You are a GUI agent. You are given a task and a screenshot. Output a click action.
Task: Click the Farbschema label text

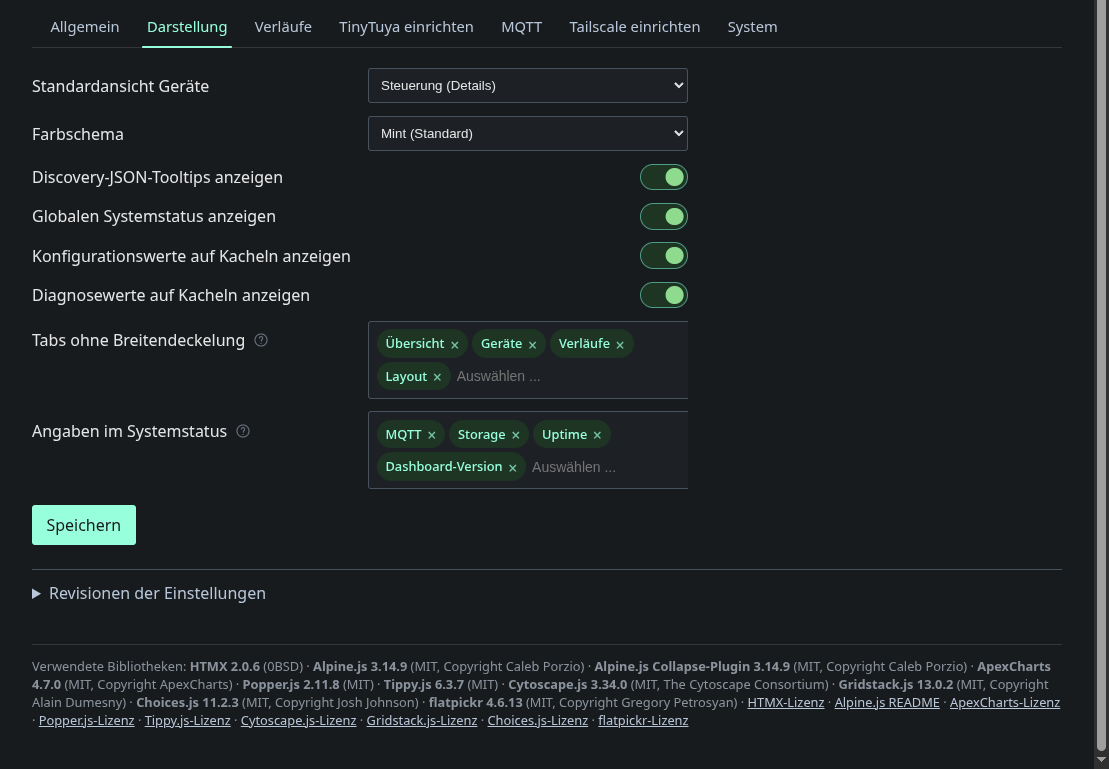point(78,134)
